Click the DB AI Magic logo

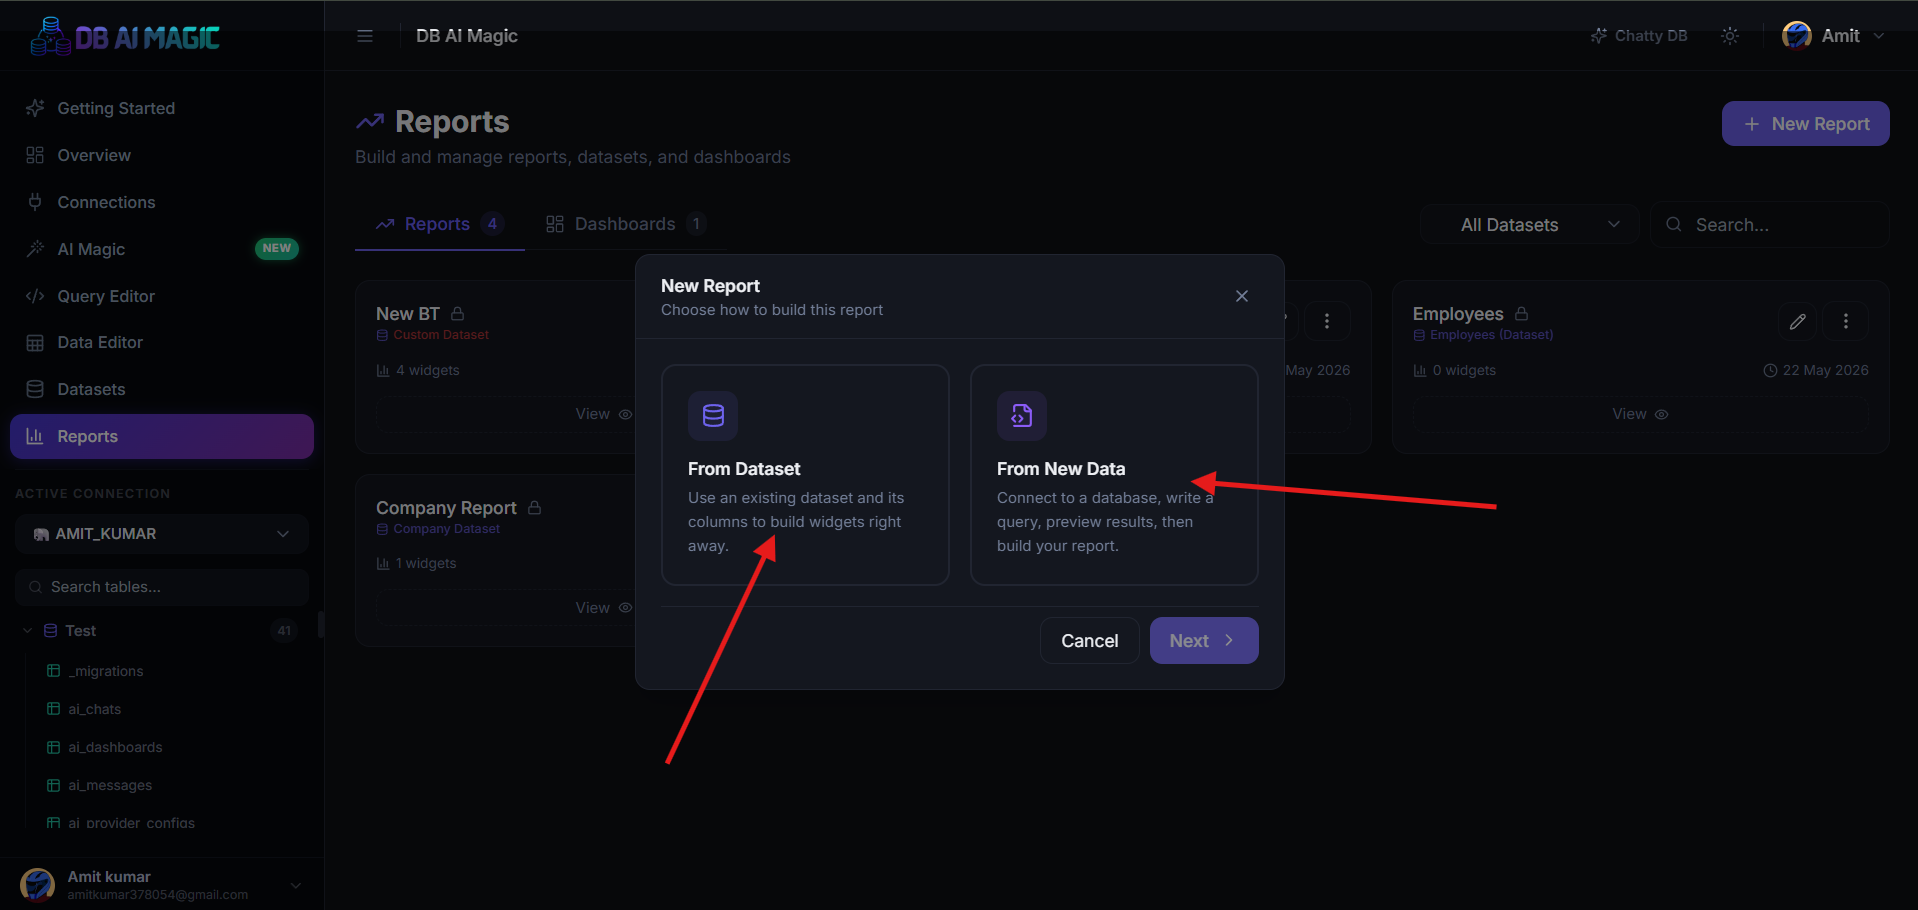point(125,37)
